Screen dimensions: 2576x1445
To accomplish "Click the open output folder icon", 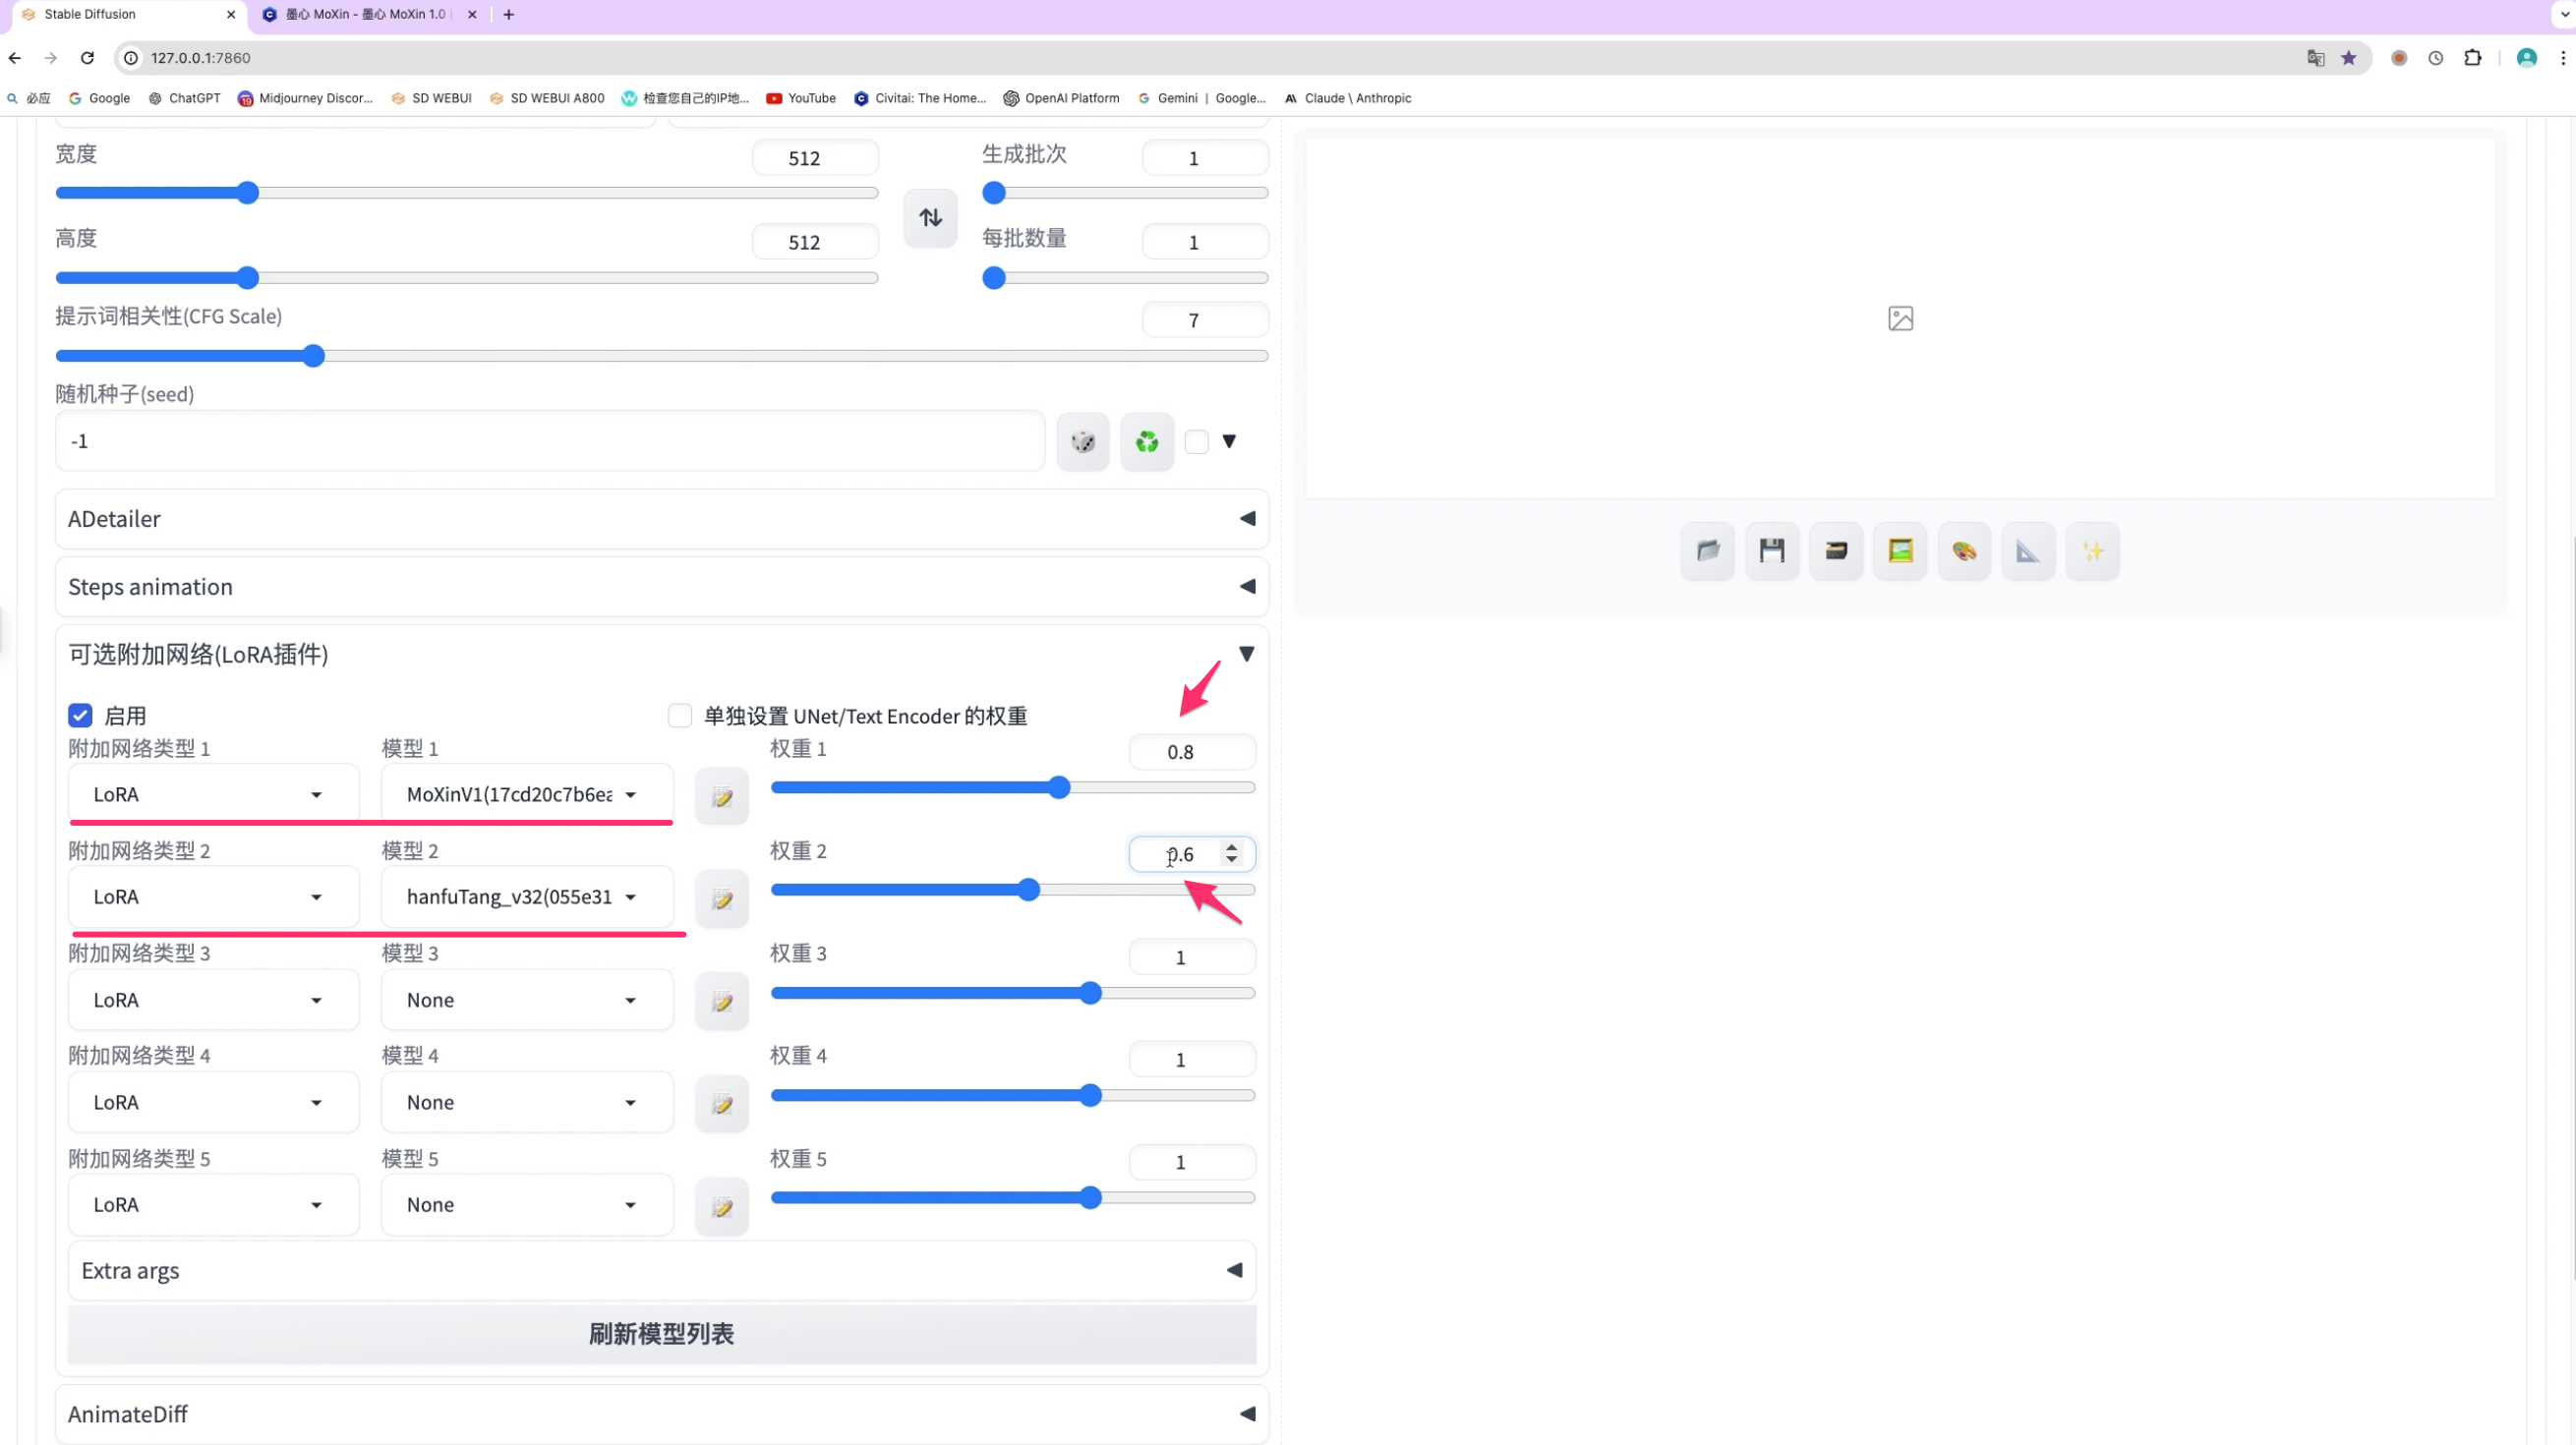I will coord(1708,550).
